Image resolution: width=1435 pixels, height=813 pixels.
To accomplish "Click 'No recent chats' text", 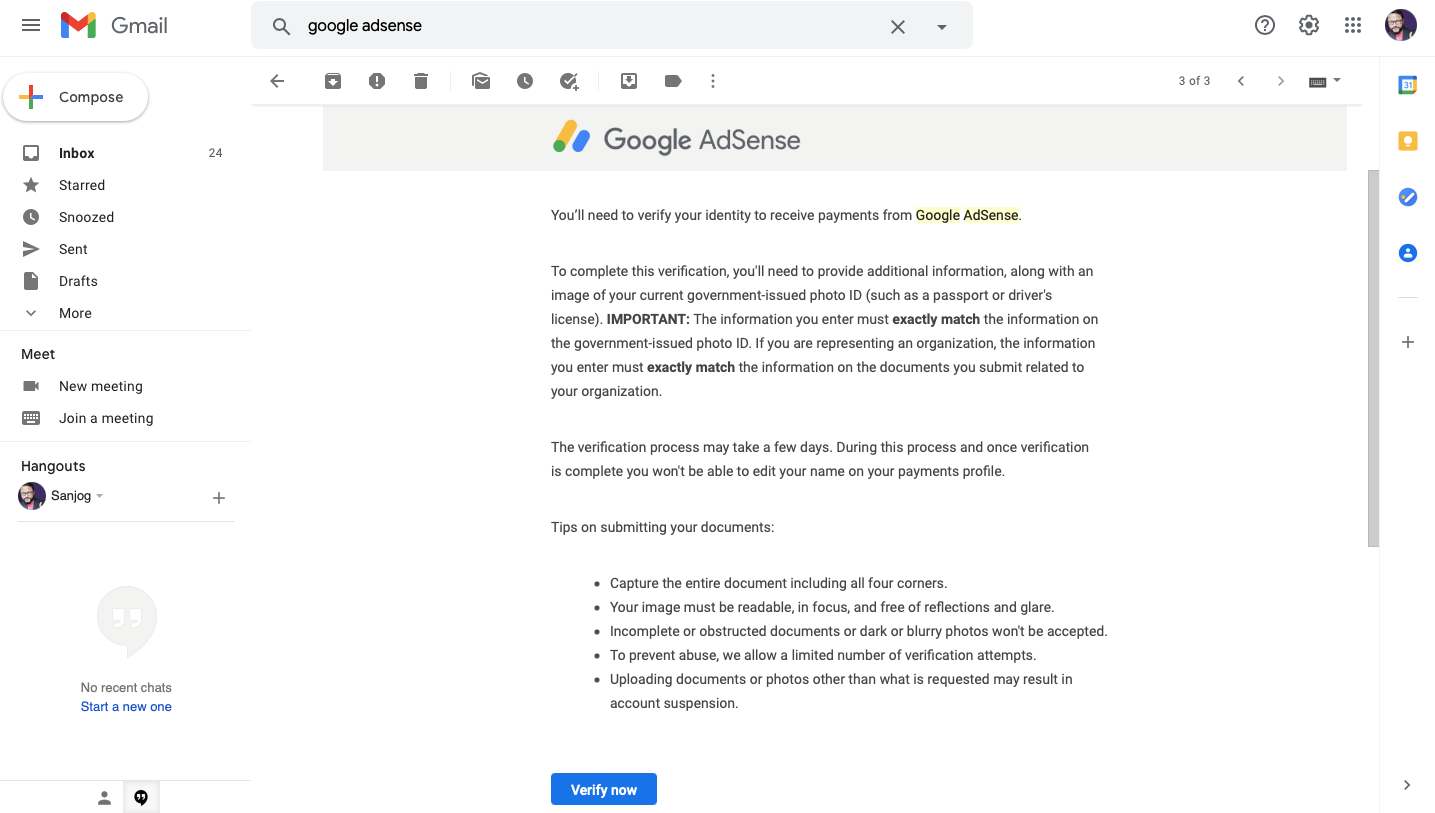I will pos(126,688).
